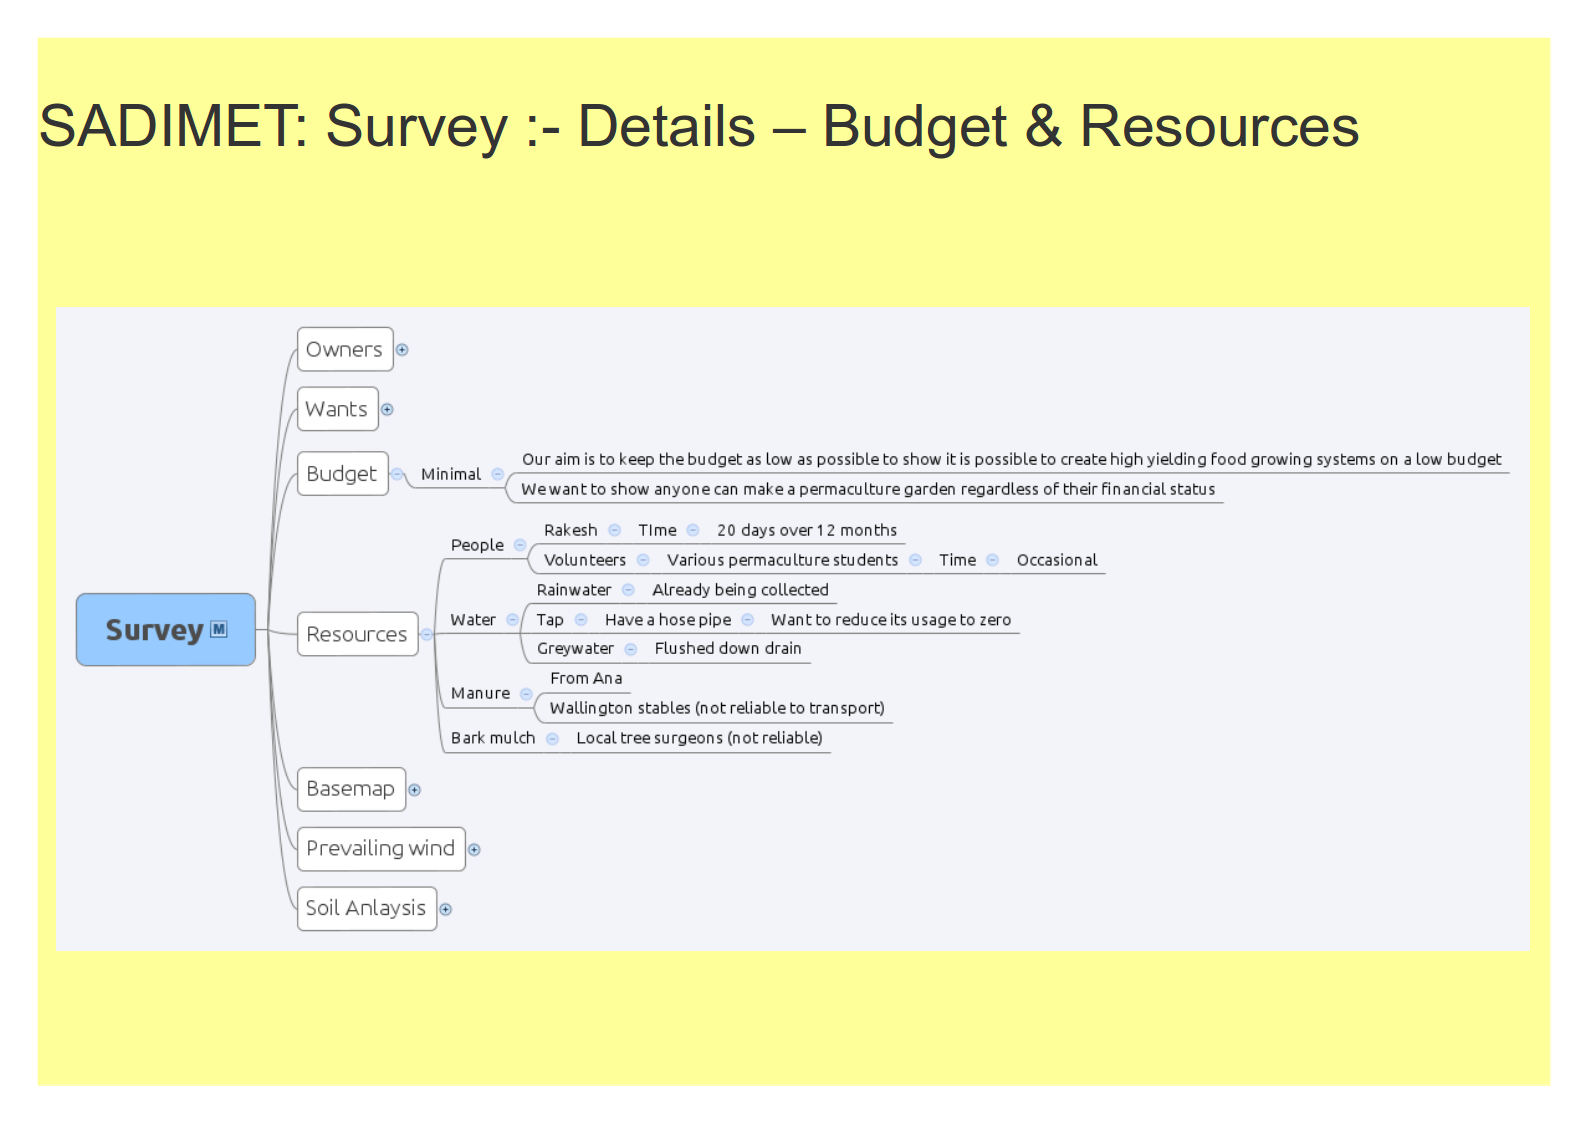Click the SADIMET slide title text
This screenshot has height=1123, width=1587.
pyautogui.click(x=698, y=127)
